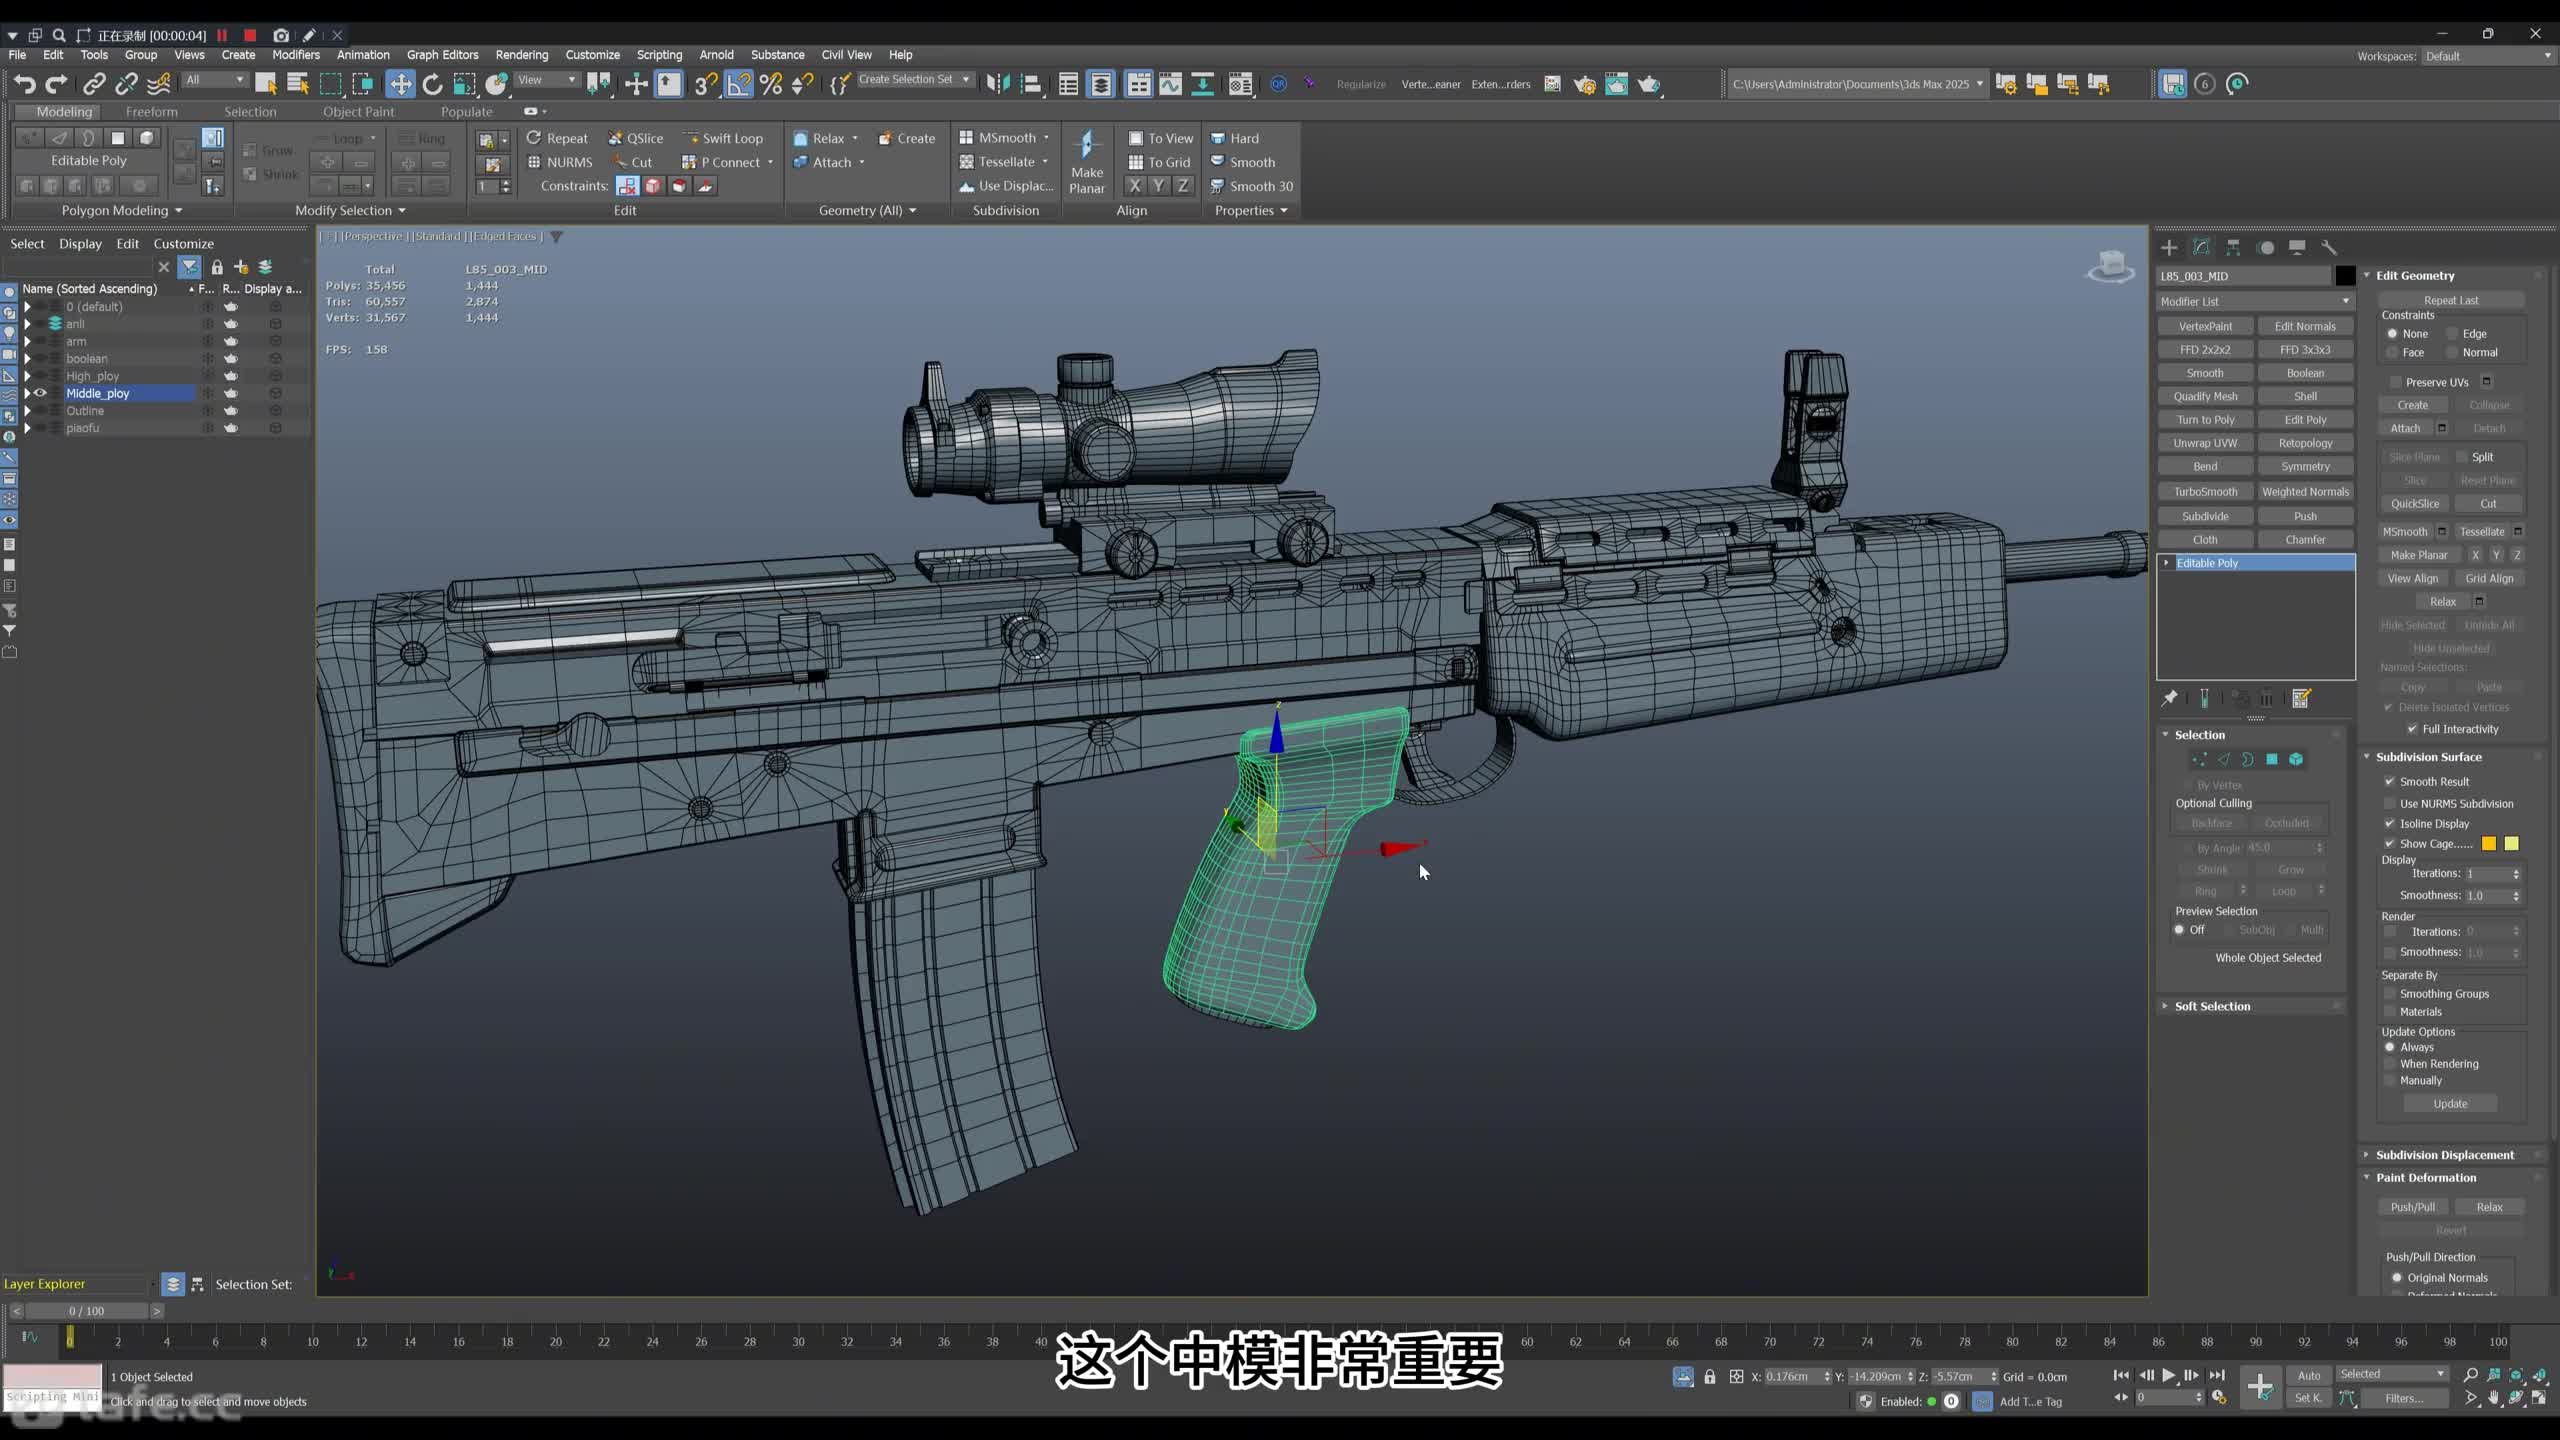The width and height of the screenshot is (2560, 1440).
Task: Click the Attach button in Edit Geometry
Action: tap(2405, 428)
